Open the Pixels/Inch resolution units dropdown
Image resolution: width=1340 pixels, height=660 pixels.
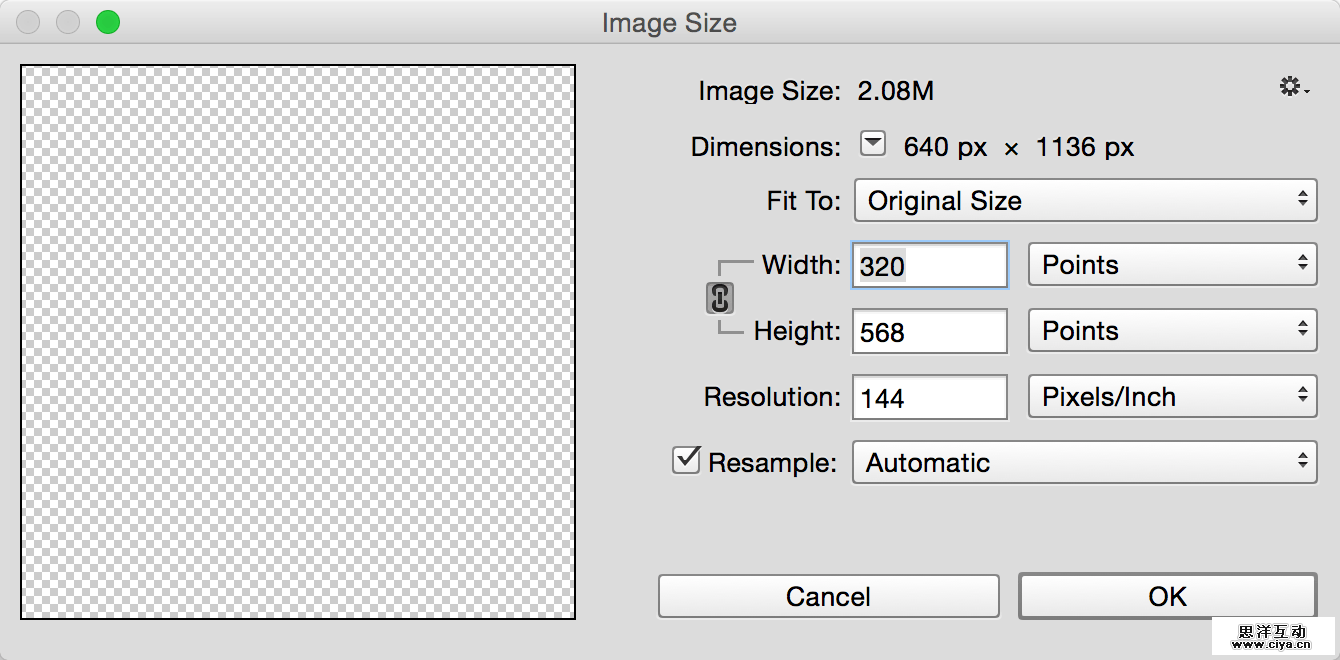click(1172, 397)
